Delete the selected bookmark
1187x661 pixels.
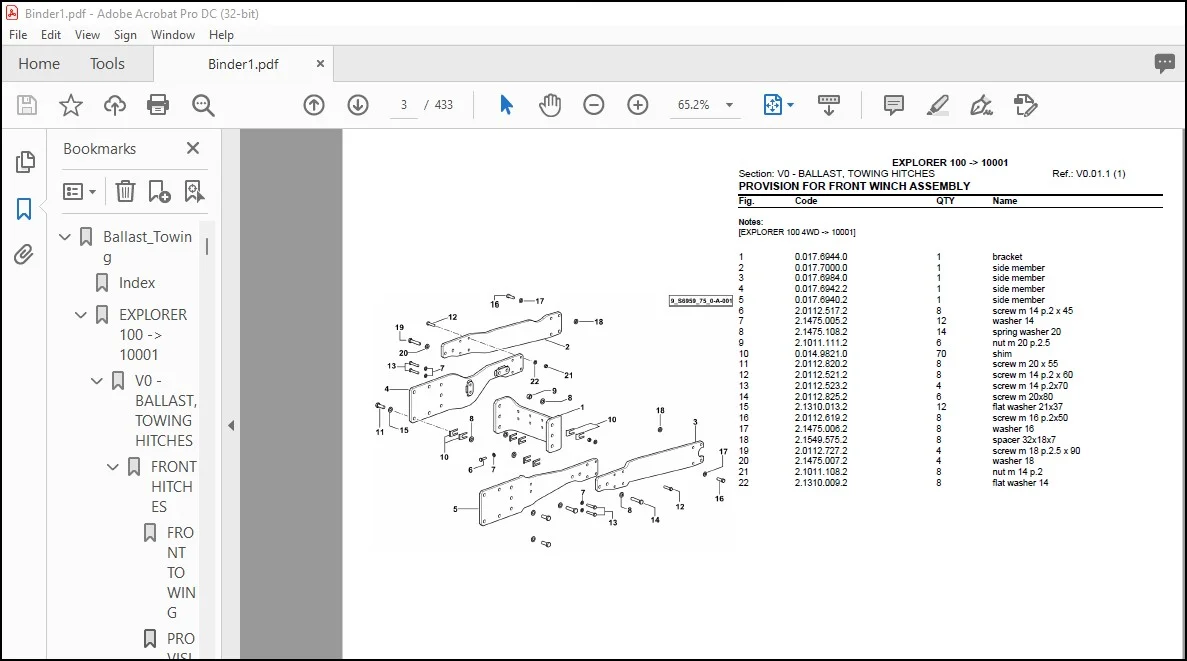coord(125,192)
